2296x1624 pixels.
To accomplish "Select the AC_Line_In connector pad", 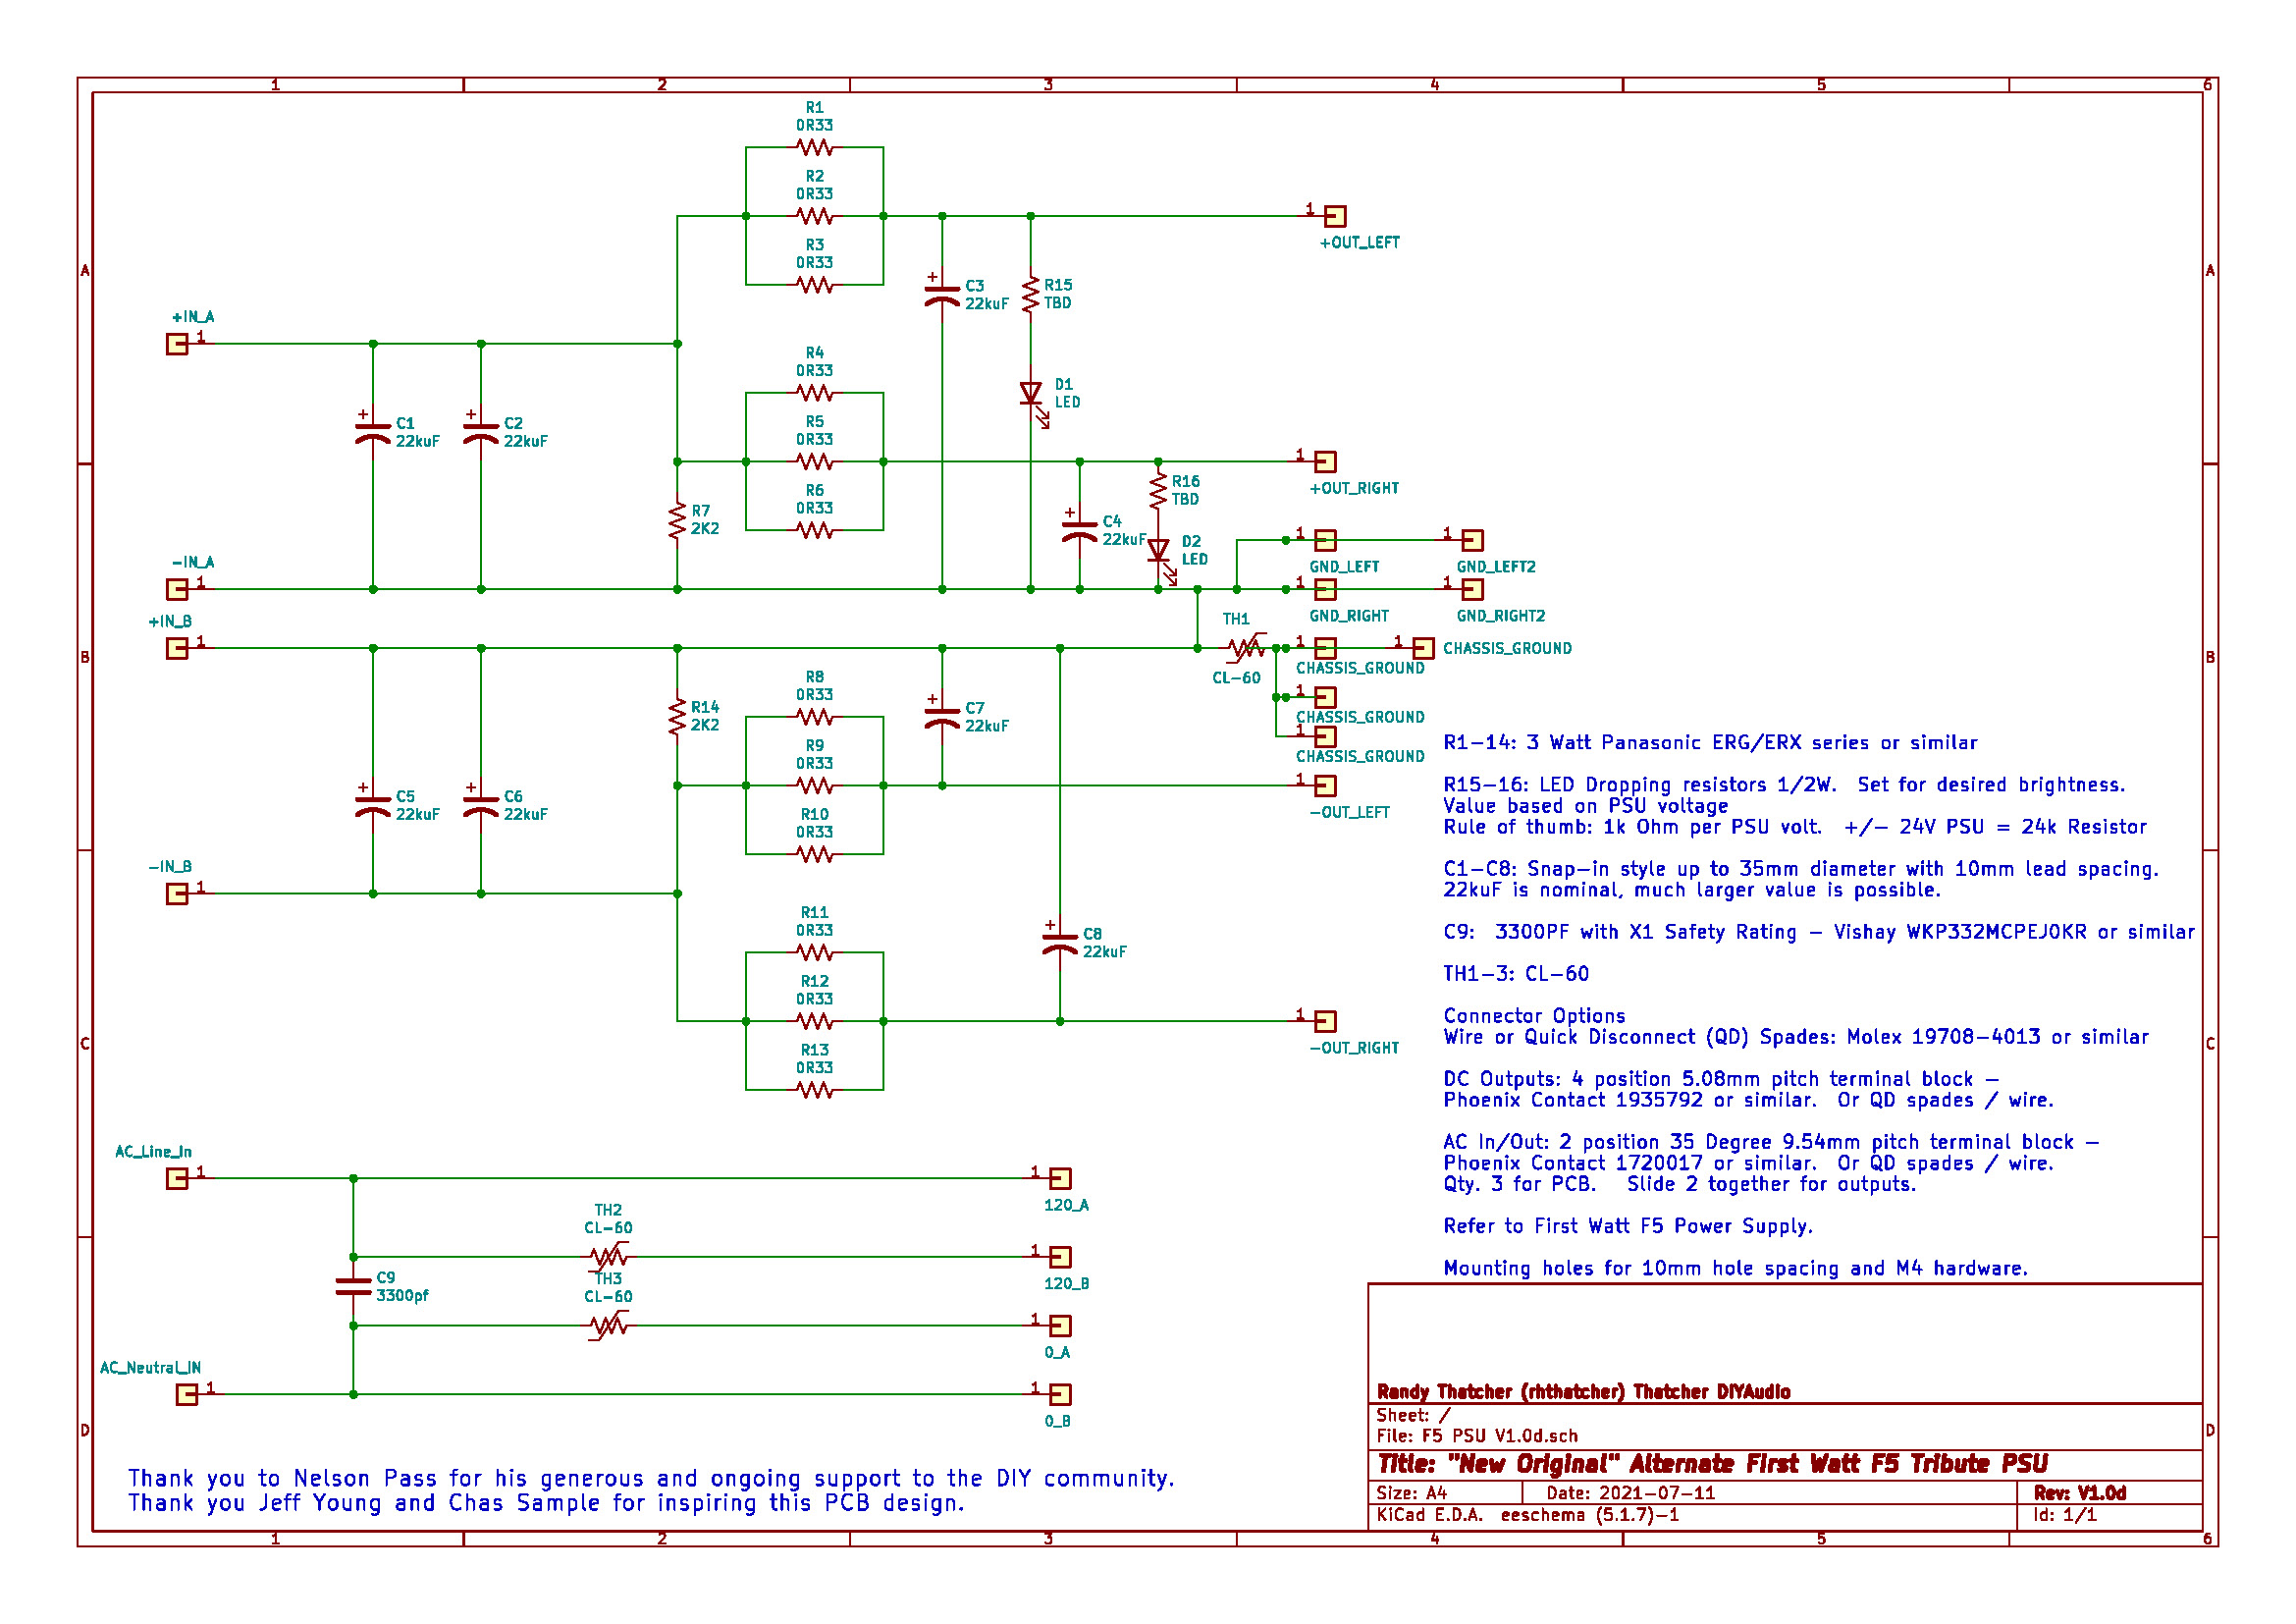I will (x=177, y=1178).
